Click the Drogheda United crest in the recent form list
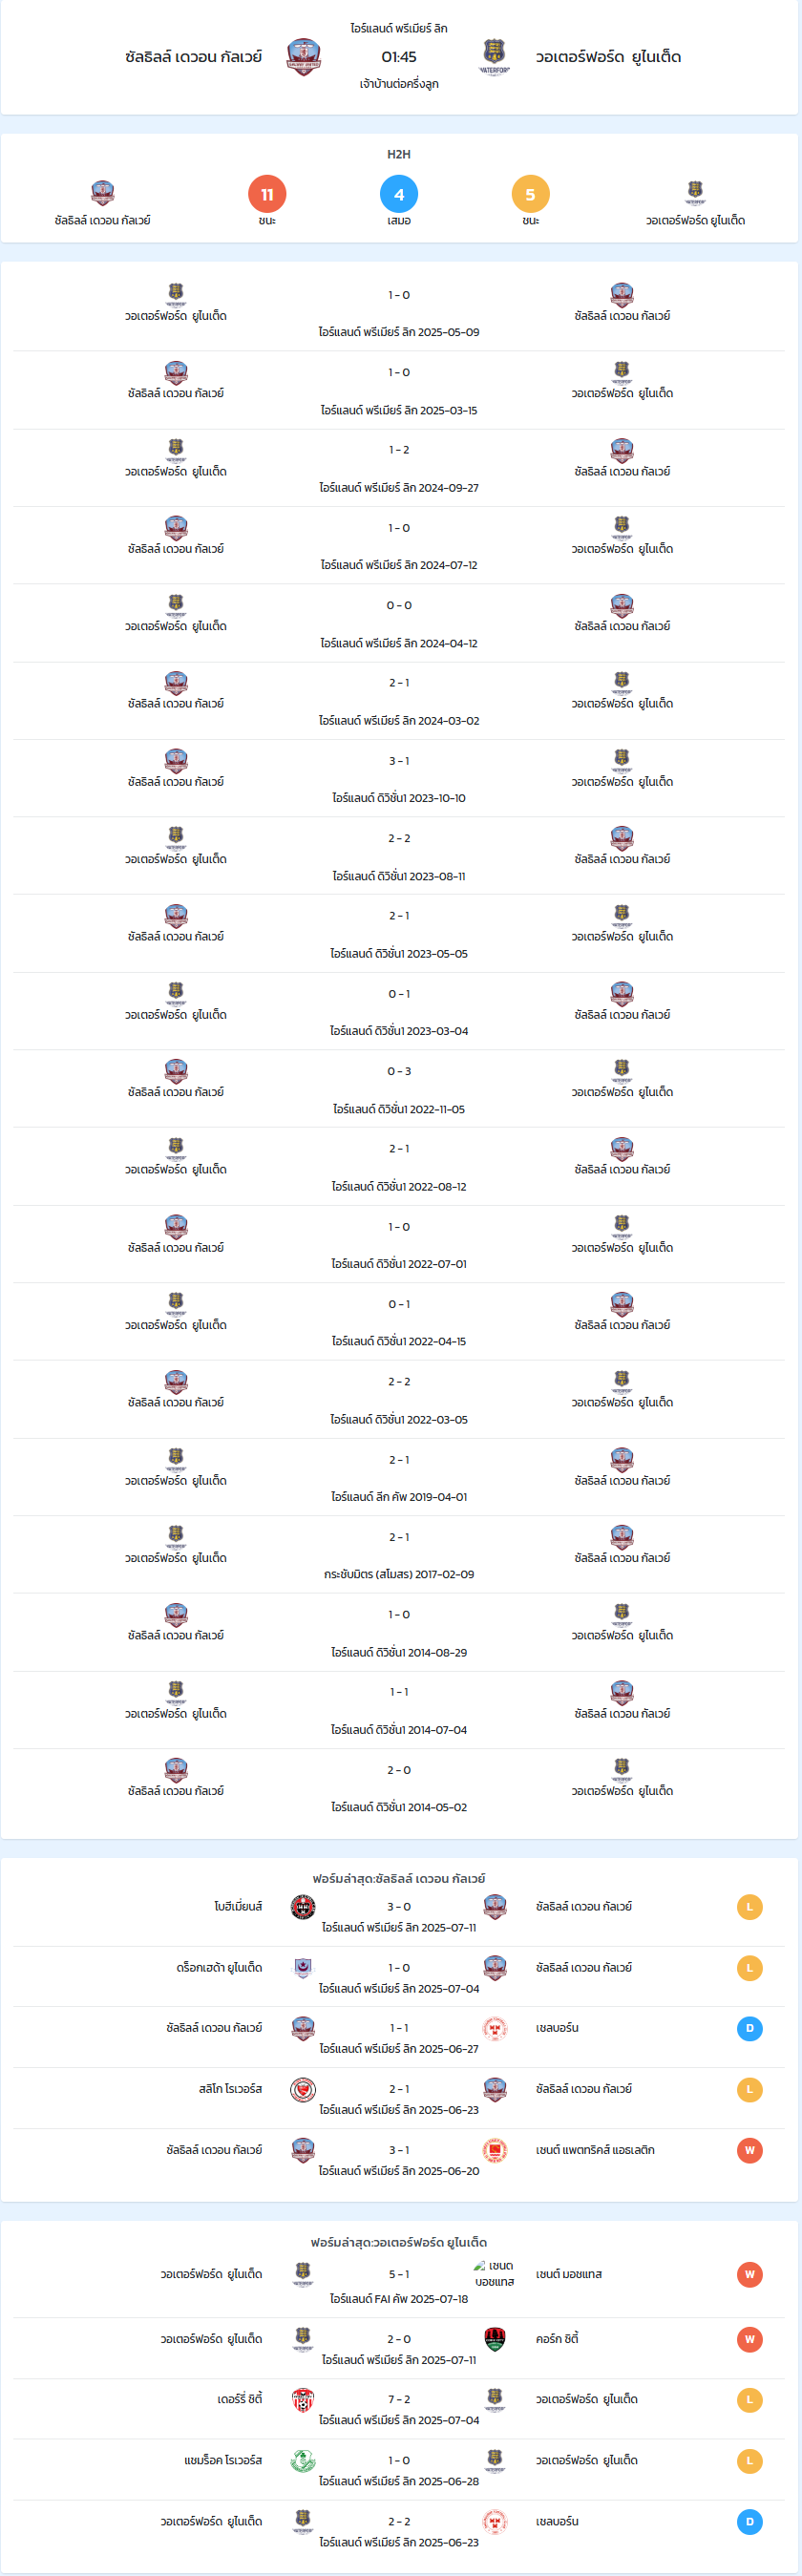 coord(303,1967)
